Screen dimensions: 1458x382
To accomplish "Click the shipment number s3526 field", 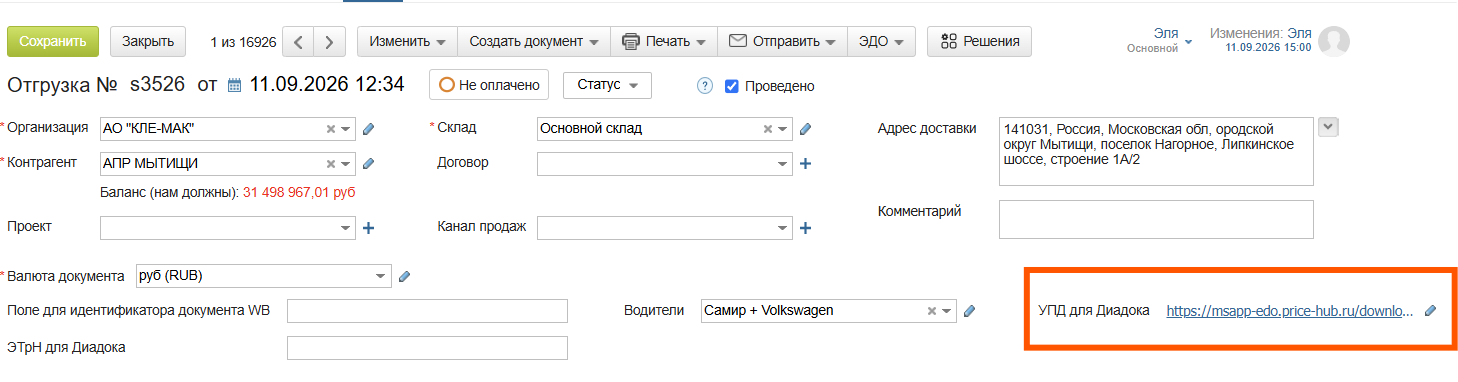I will (x=157, y=85).
